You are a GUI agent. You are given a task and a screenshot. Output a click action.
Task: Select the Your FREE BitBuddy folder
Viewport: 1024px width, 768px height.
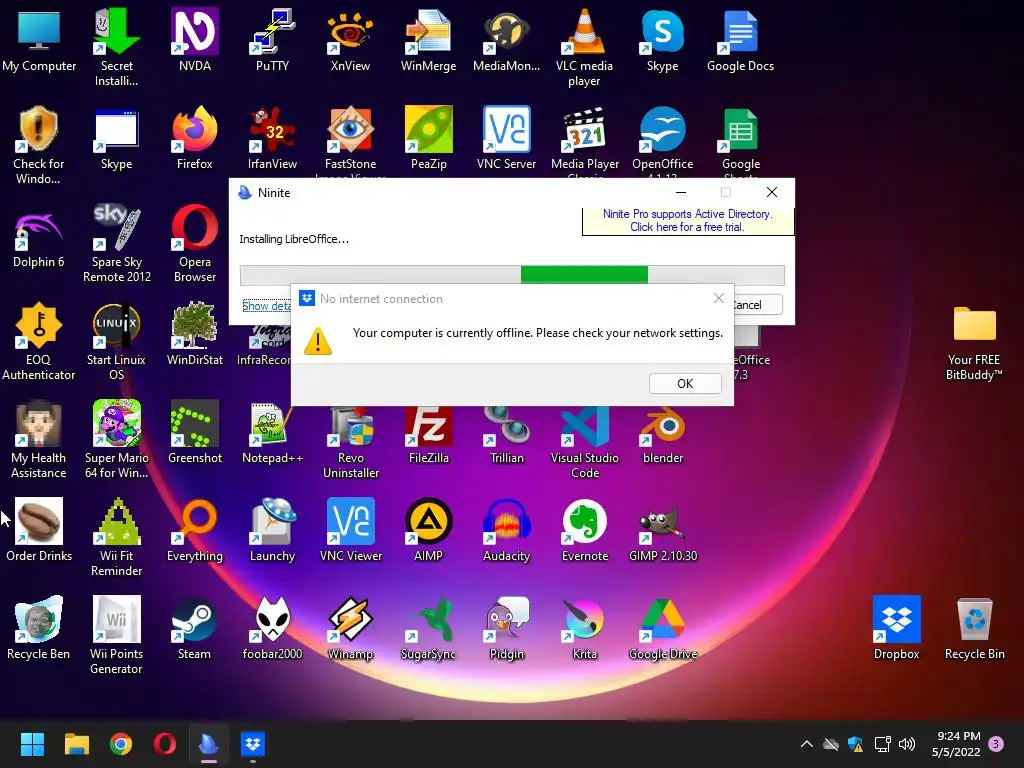pos(974,342)
